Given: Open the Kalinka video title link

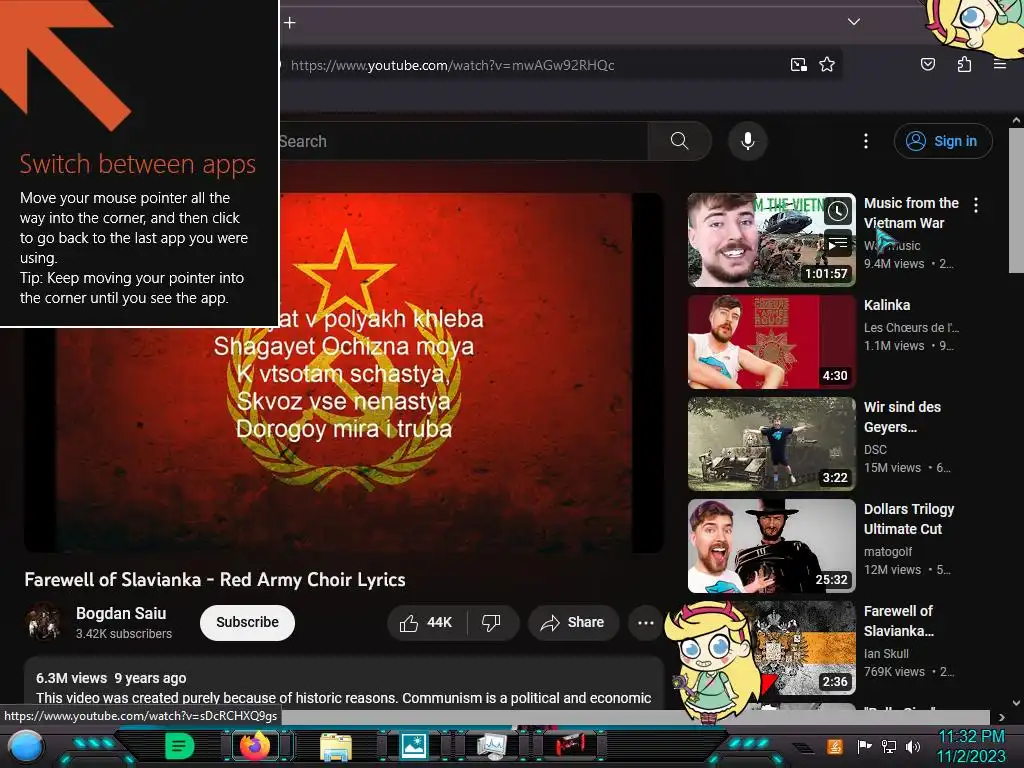Looking at the screenshot, I should [887, 305].
